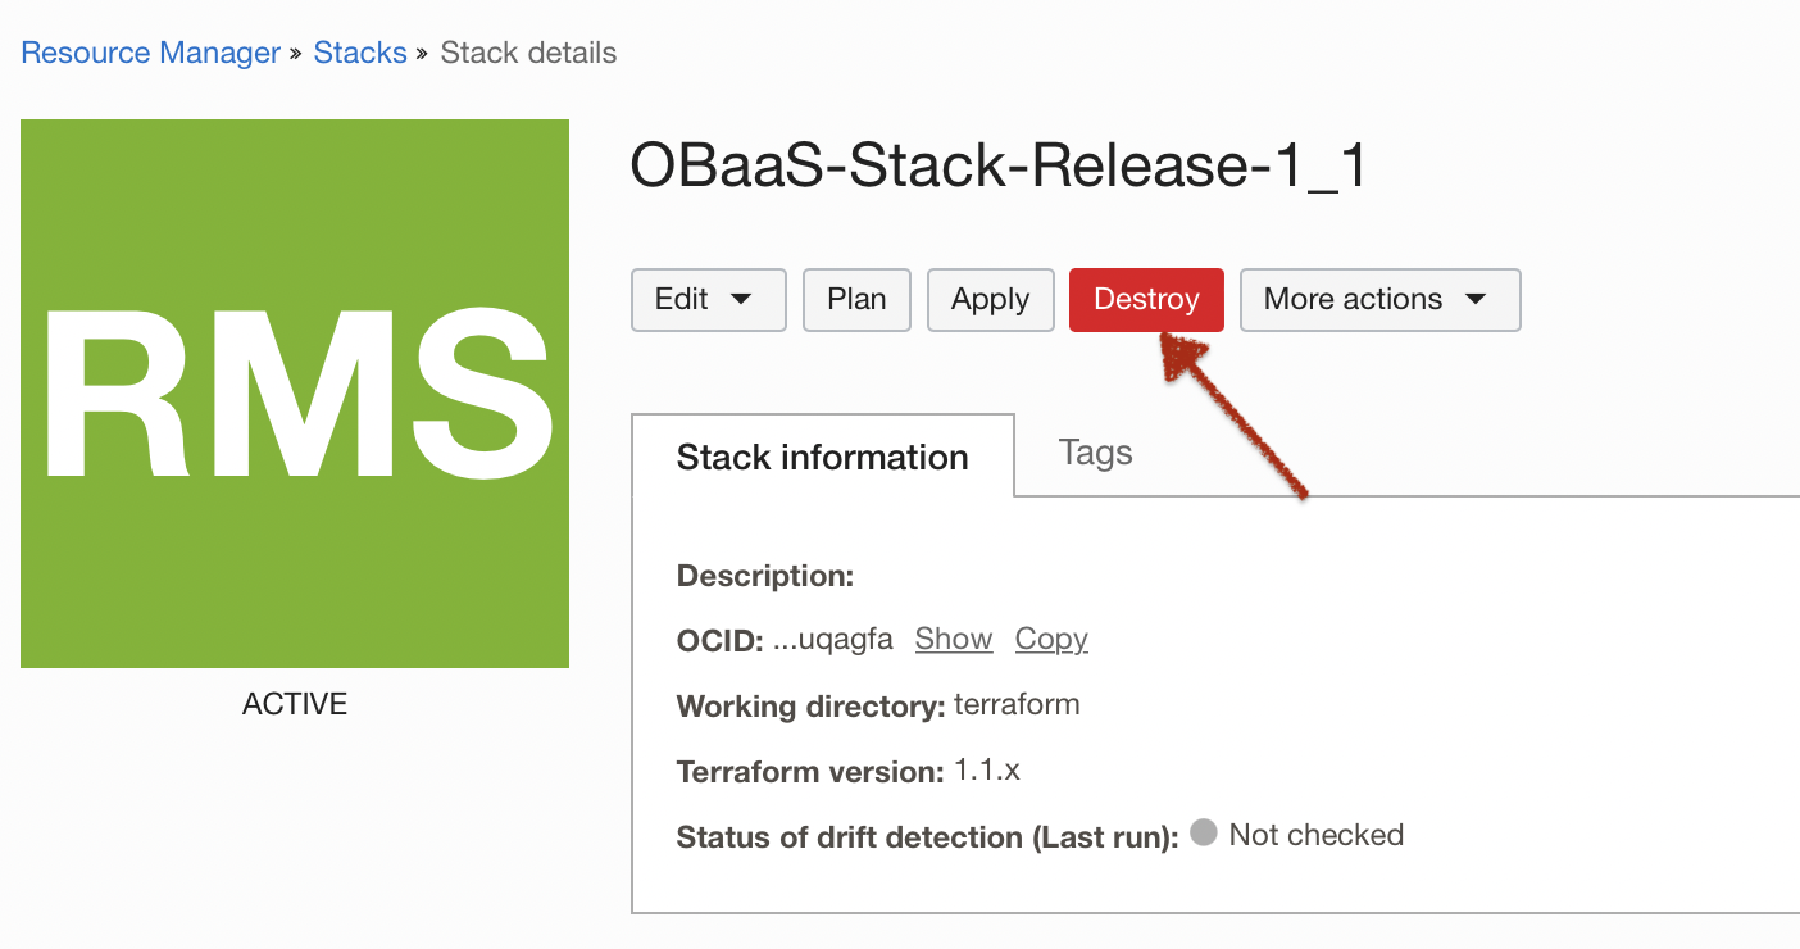The height and width of the screenshot is (949, 1800).
Task: Open the Edit dropdown
Action: [x=708, y=299]
